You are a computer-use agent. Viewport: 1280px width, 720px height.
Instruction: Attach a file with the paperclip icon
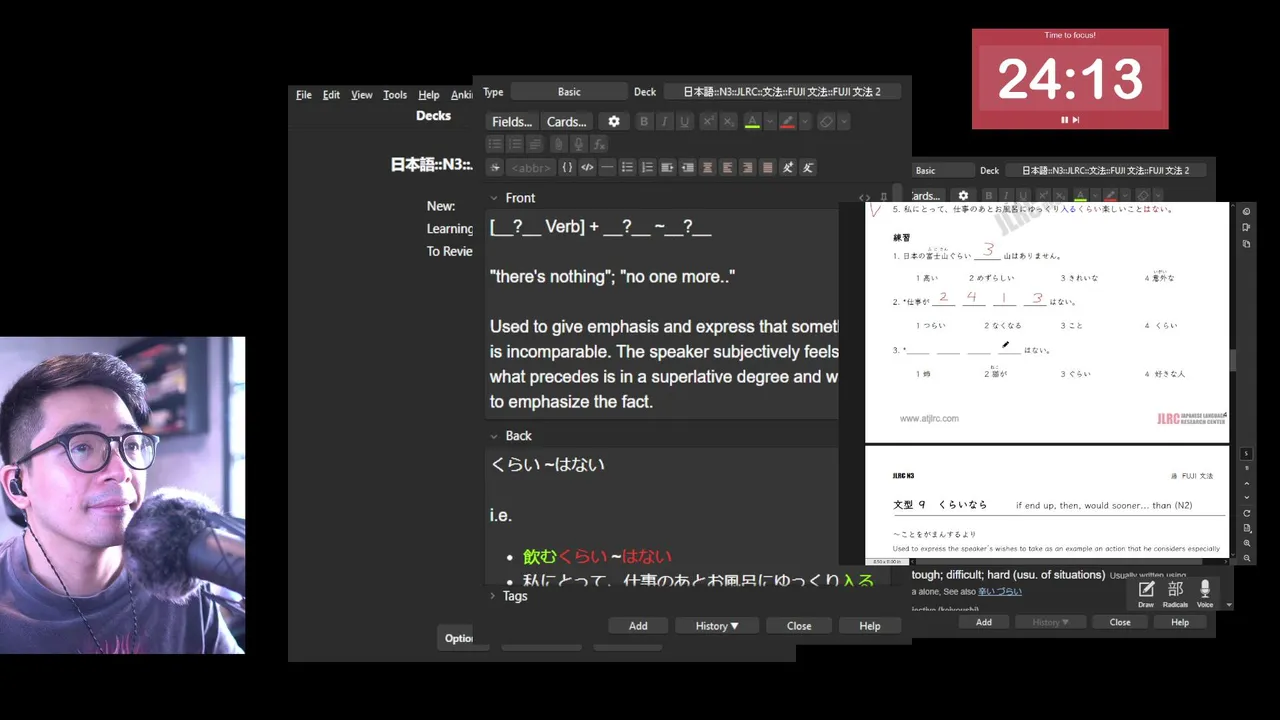coord(558,144)
